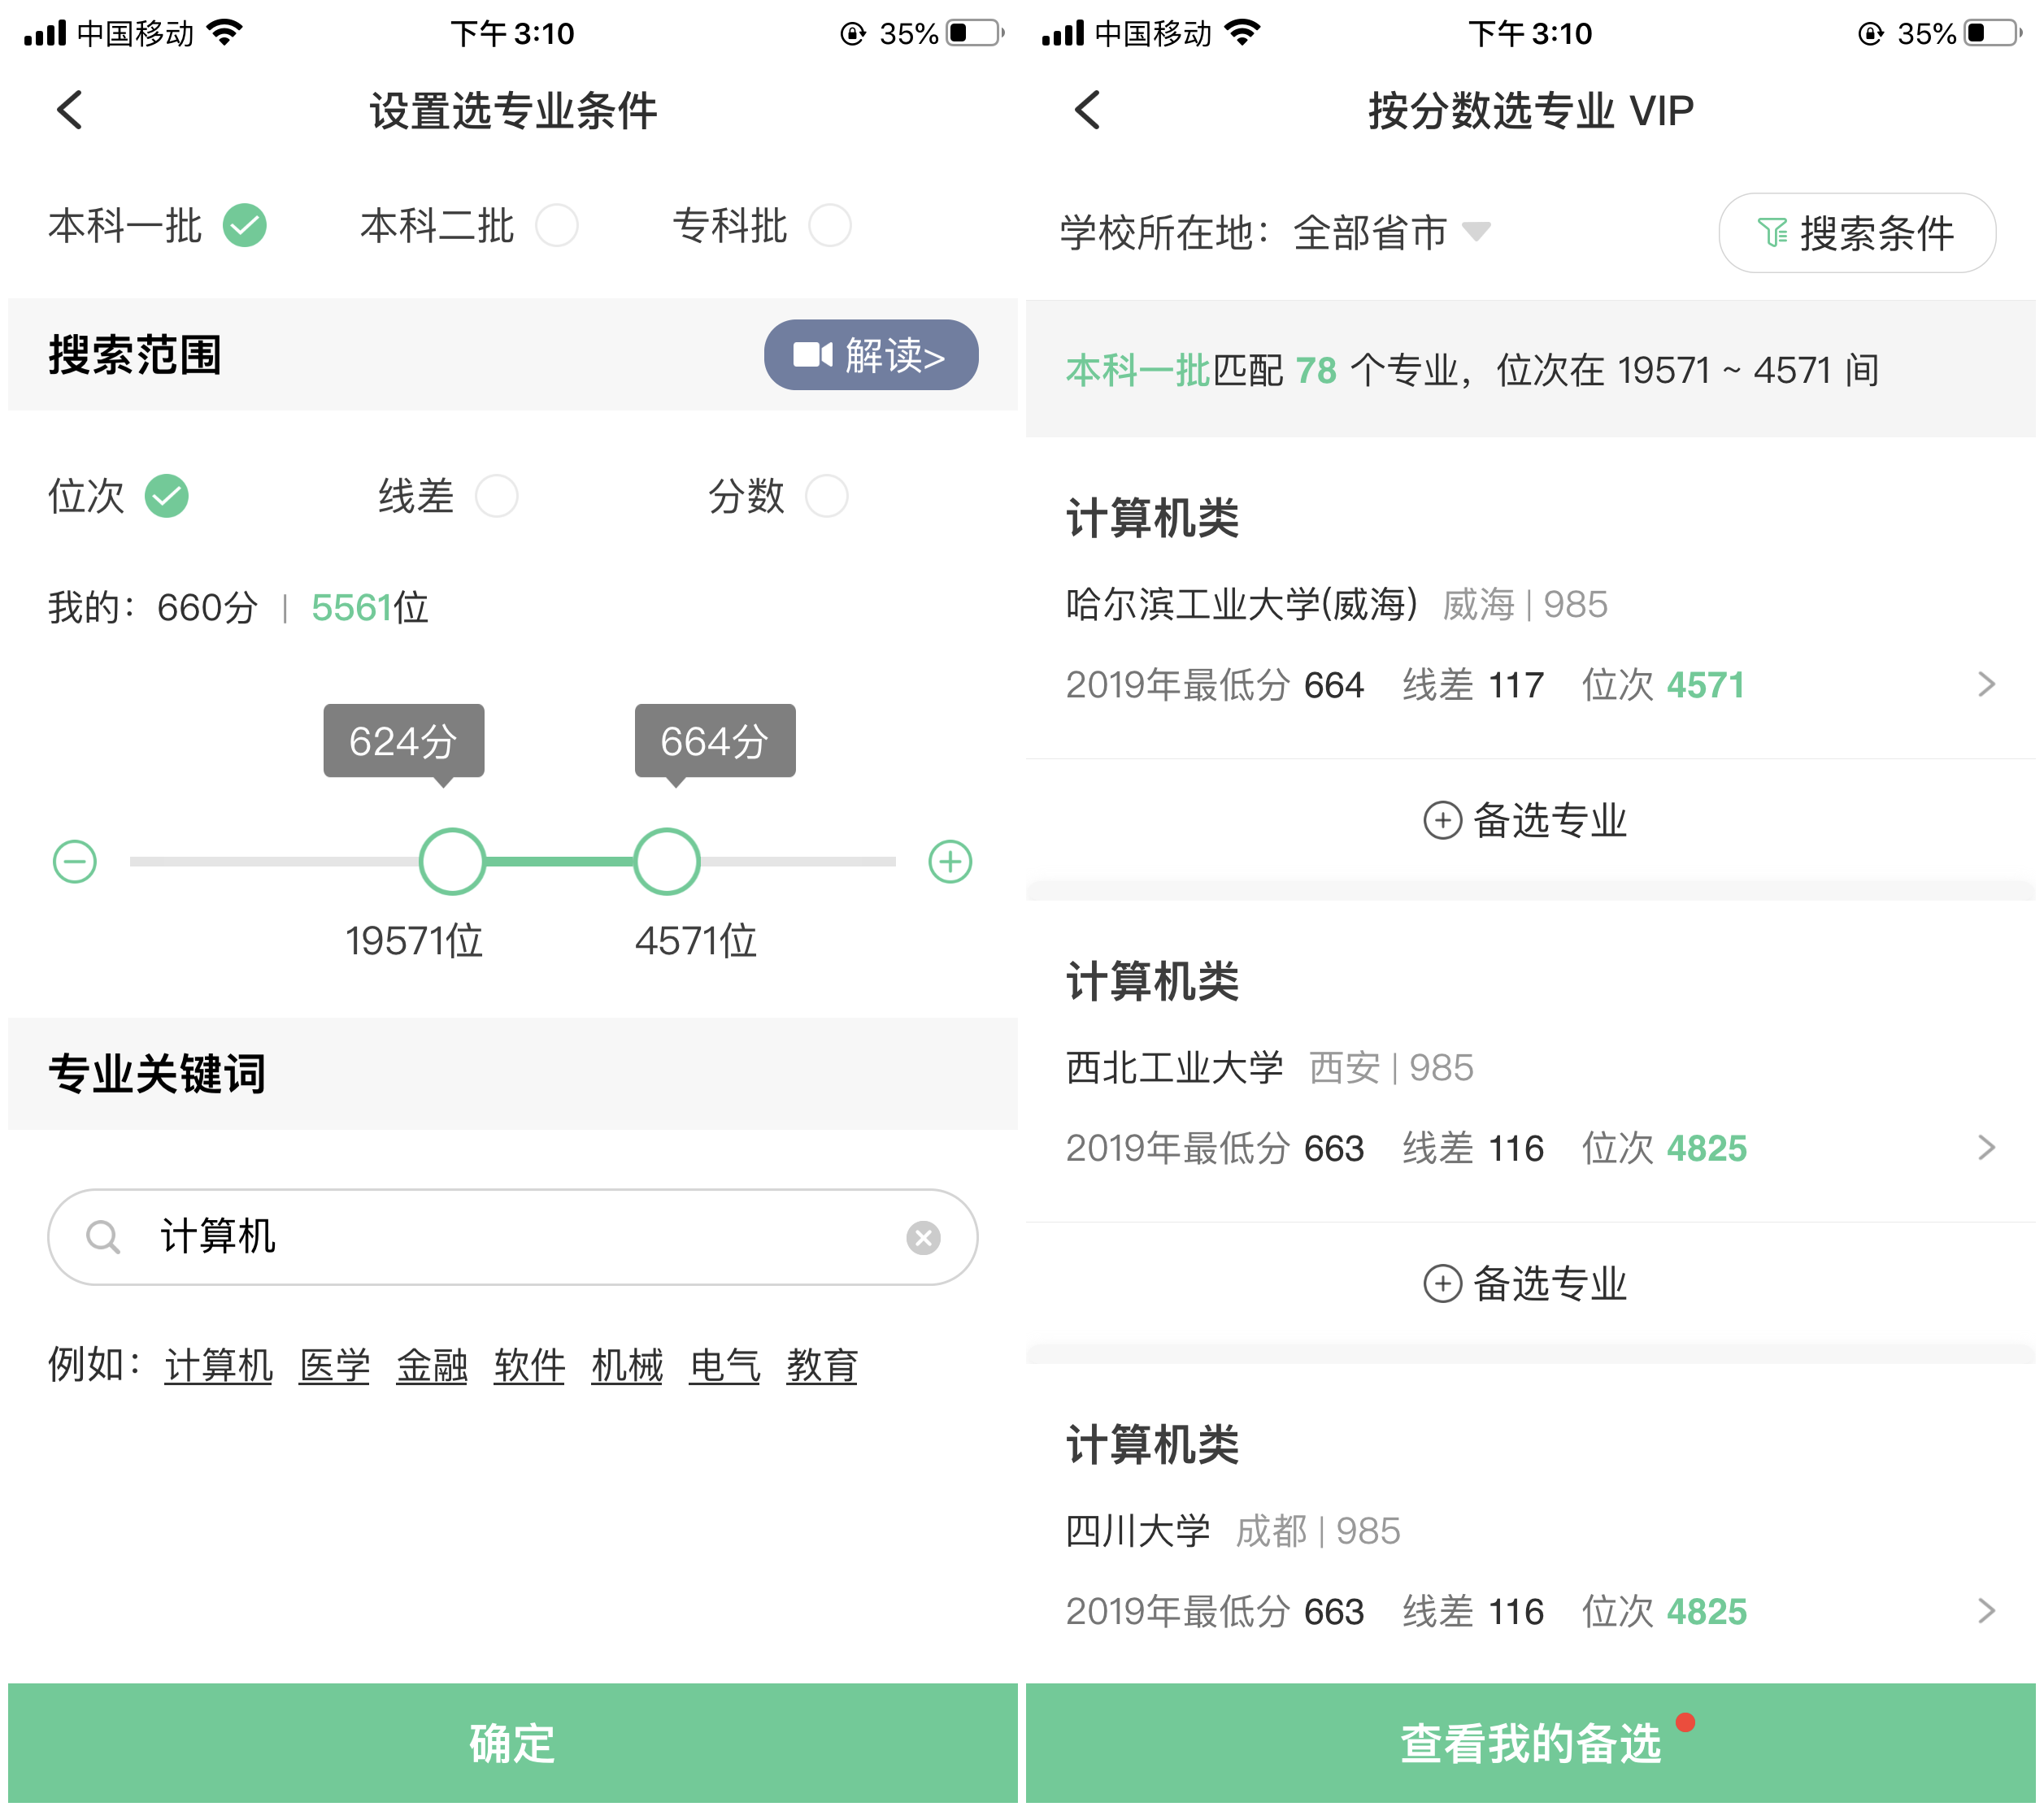Viewport: 2044px width, 1811px height.
Task: Click matched count 78 in summary
Action: pyautogui.click(x=1316, y=370)
